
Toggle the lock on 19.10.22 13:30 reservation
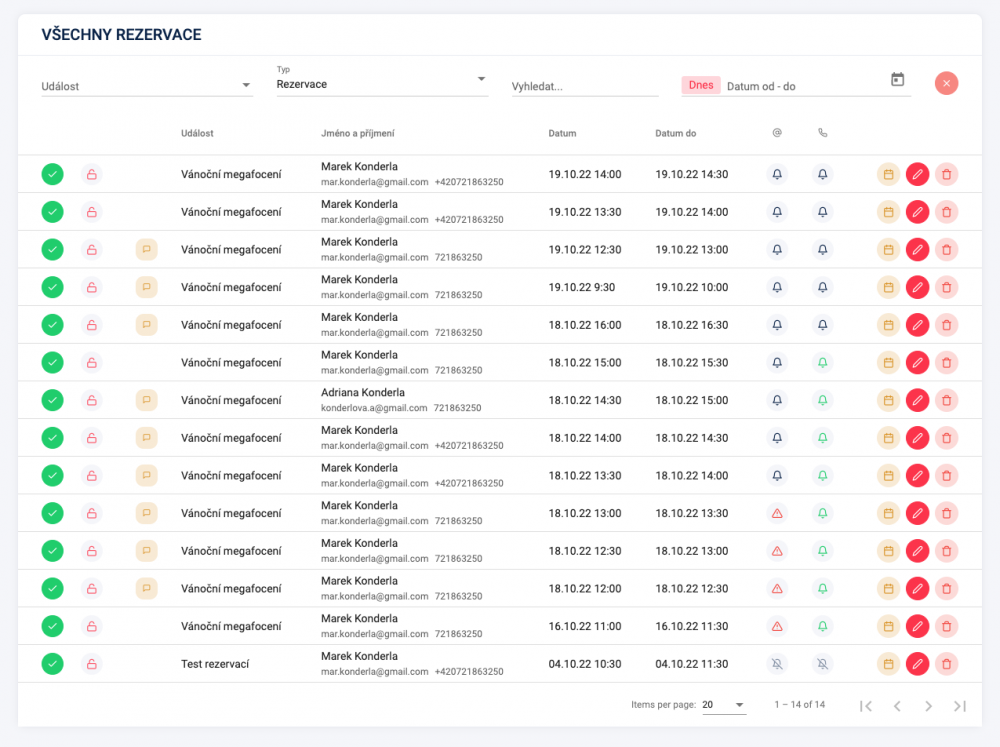[92, 212]
